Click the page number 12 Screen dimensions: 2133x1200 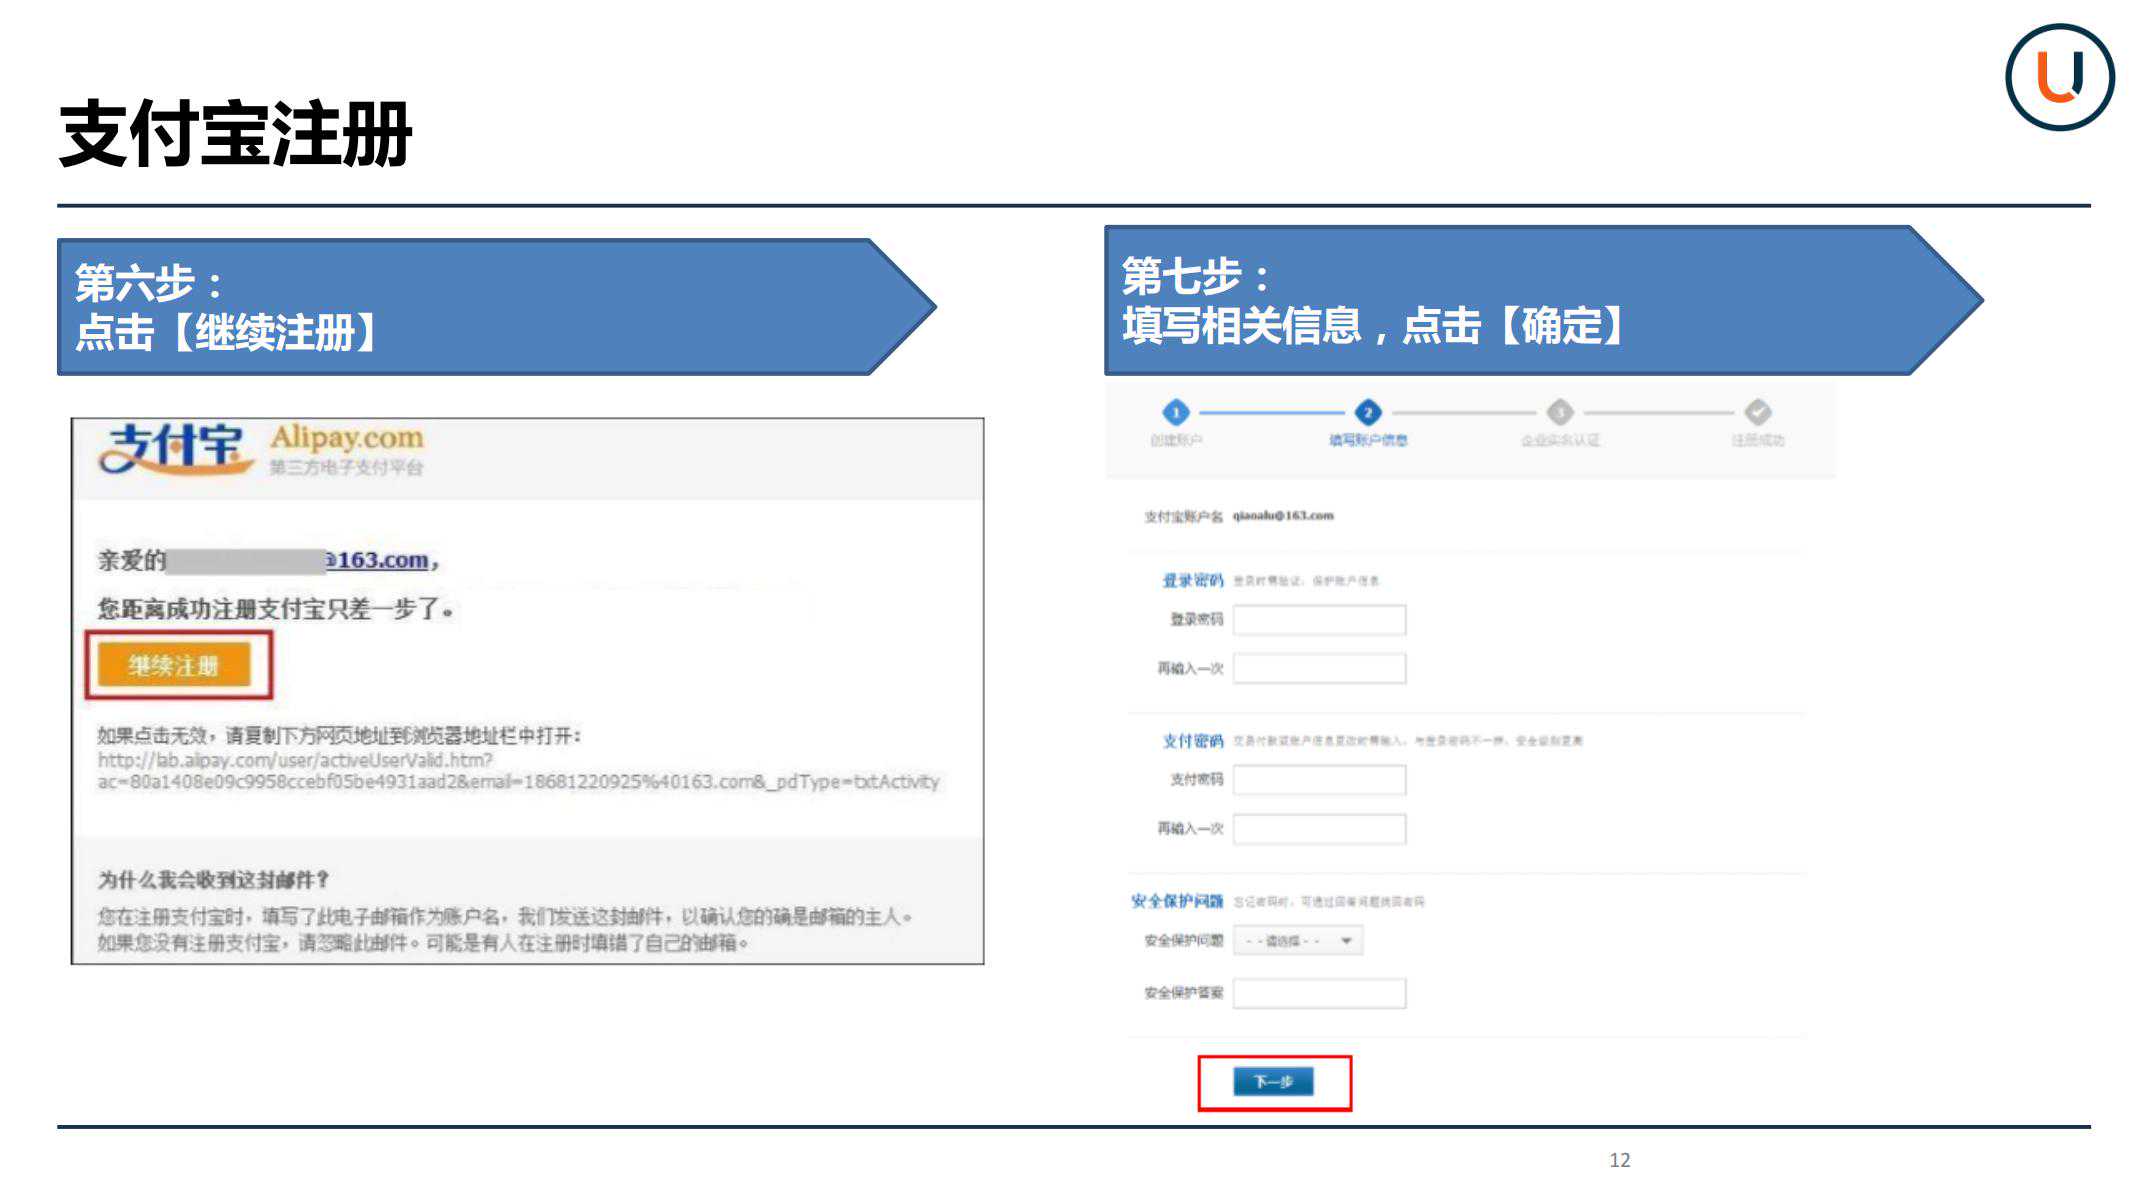(x=1620, y=1160)
